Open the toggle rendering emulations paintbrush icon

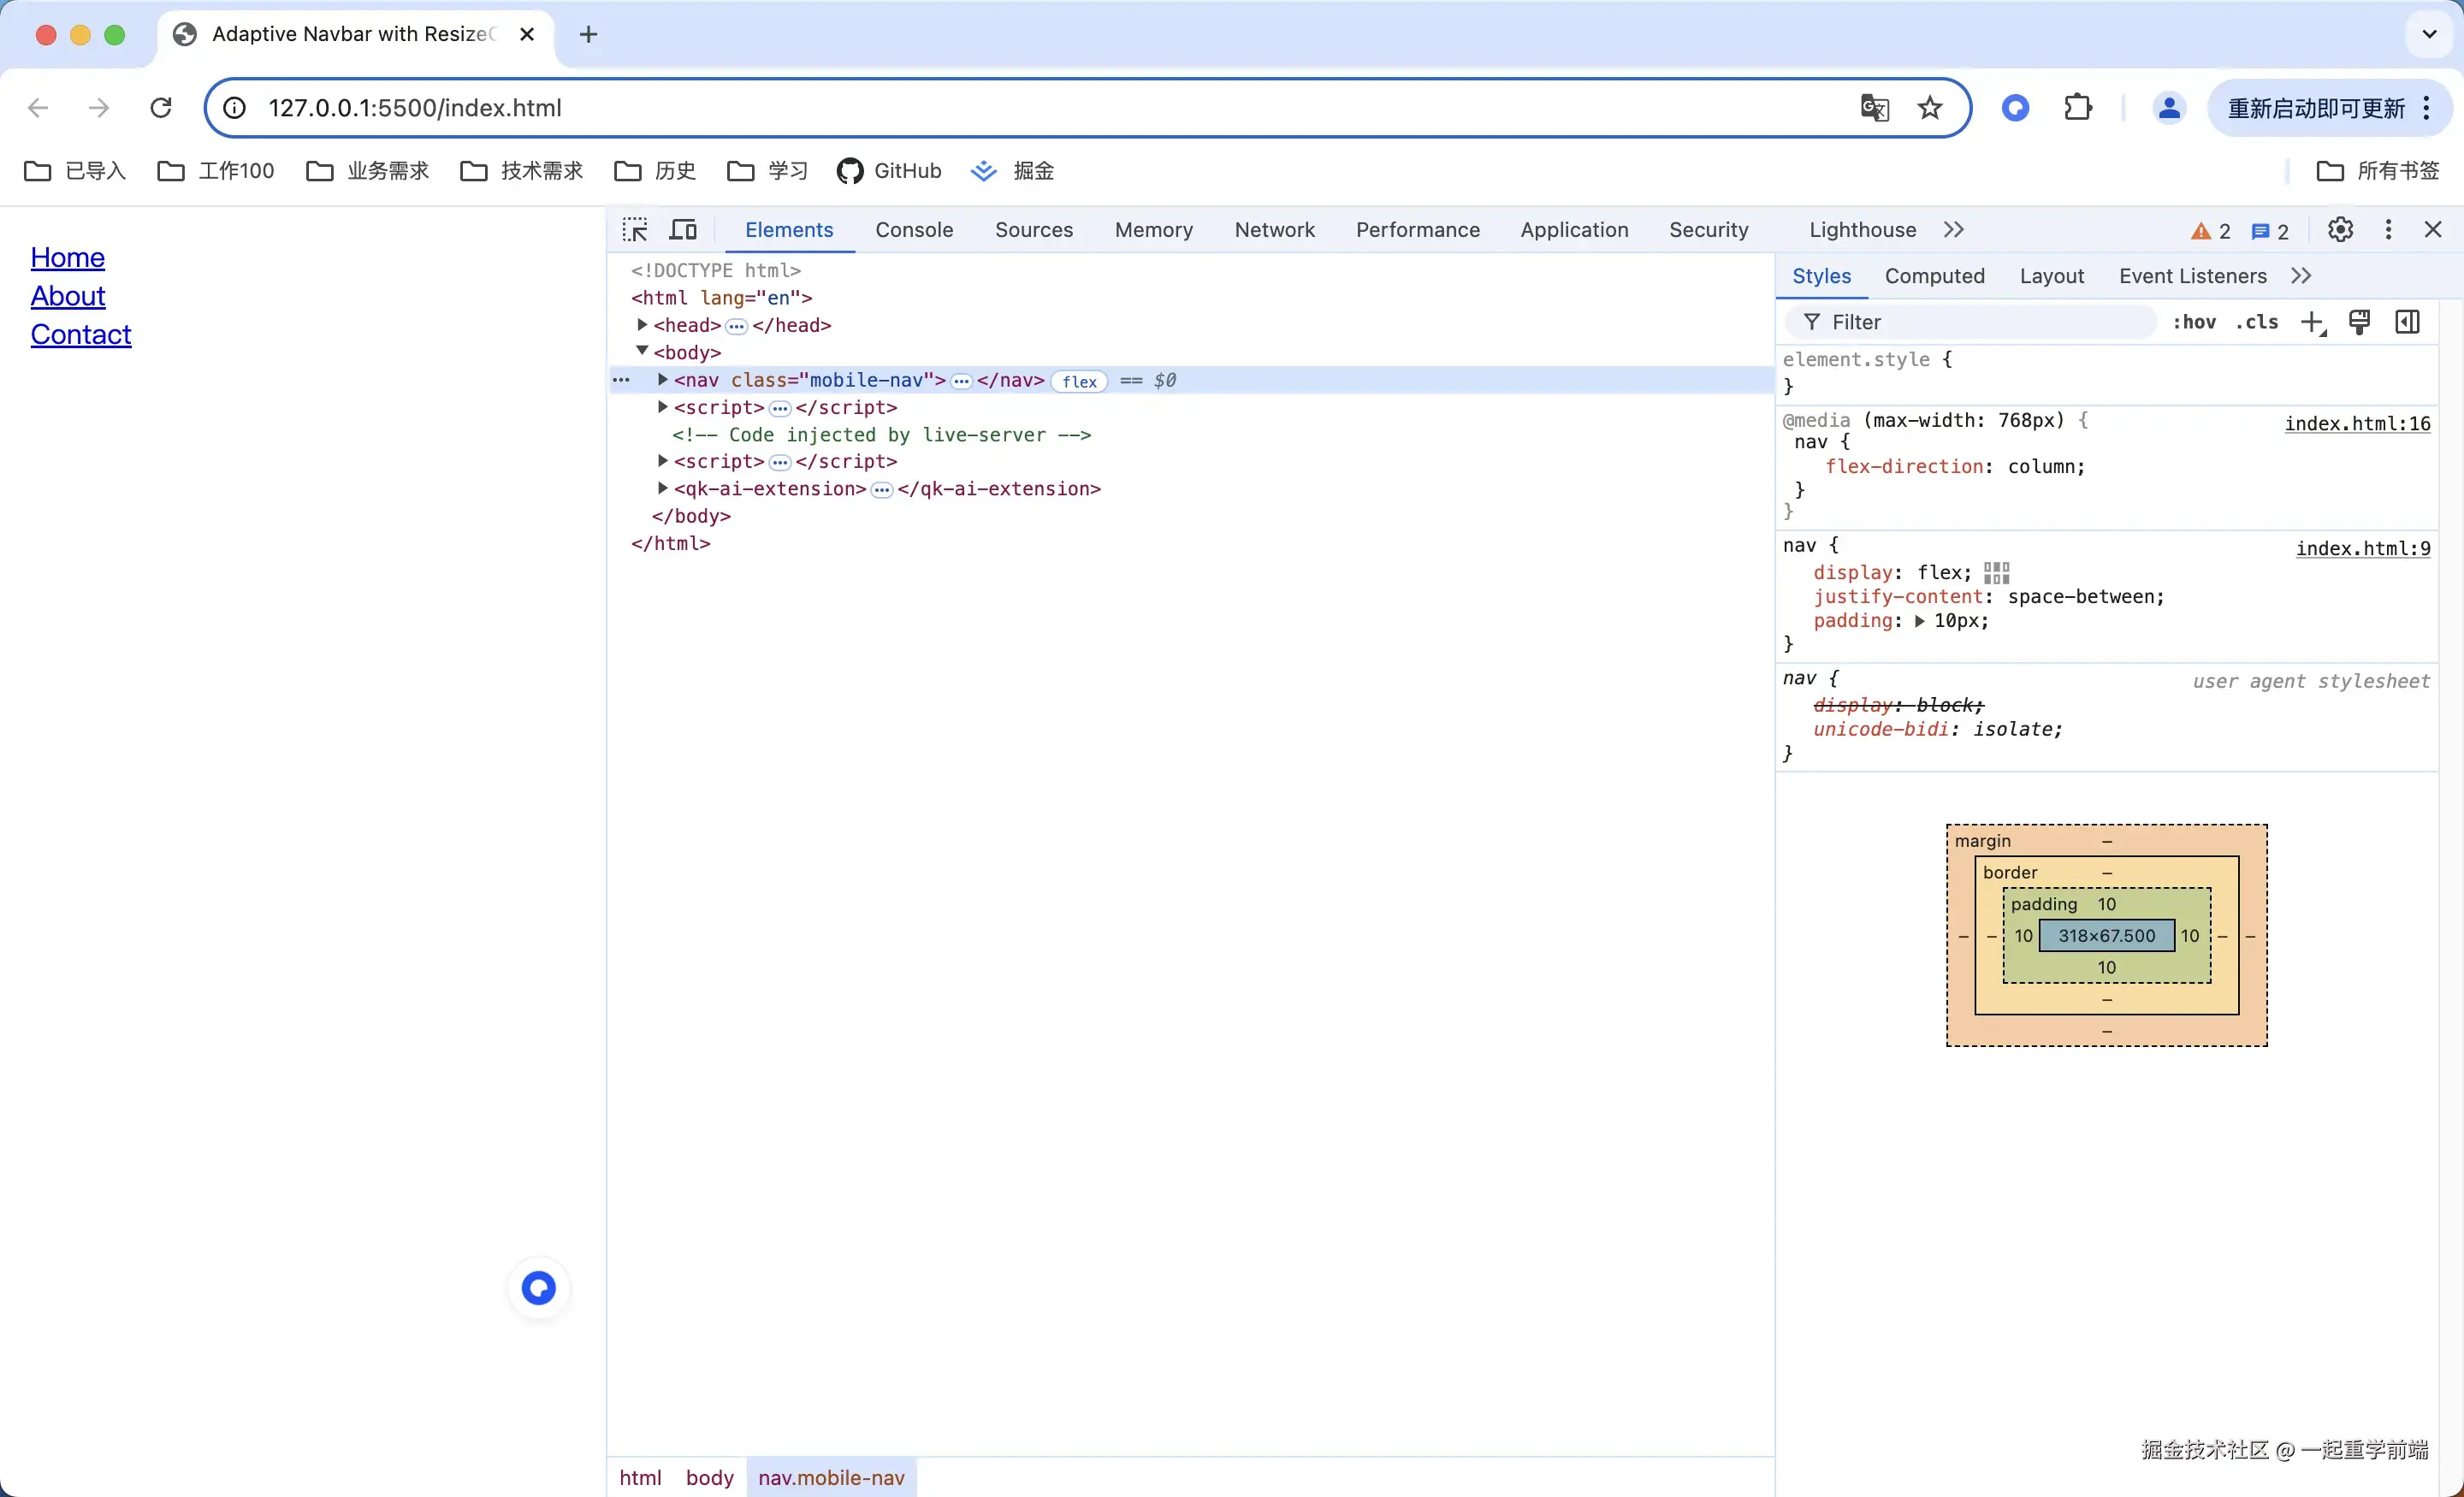point(2359,322)
